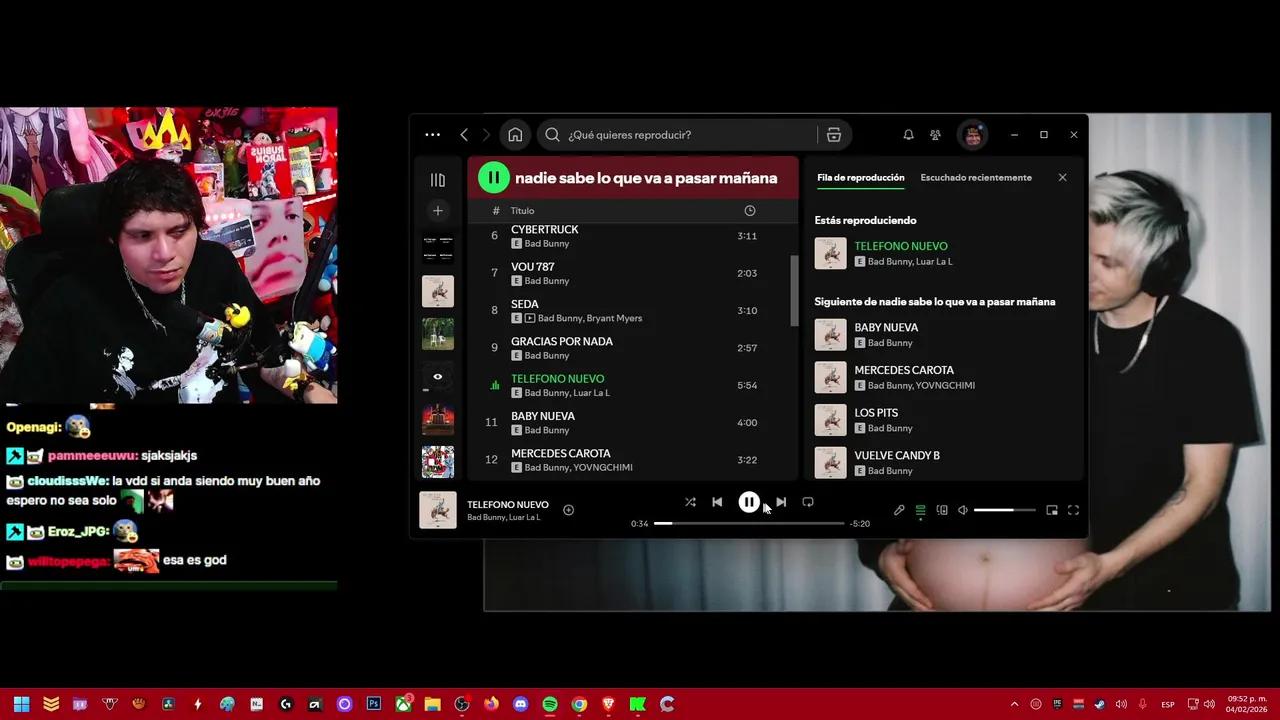Select track 9 GRACIAS POR NADA

point(631,348)
